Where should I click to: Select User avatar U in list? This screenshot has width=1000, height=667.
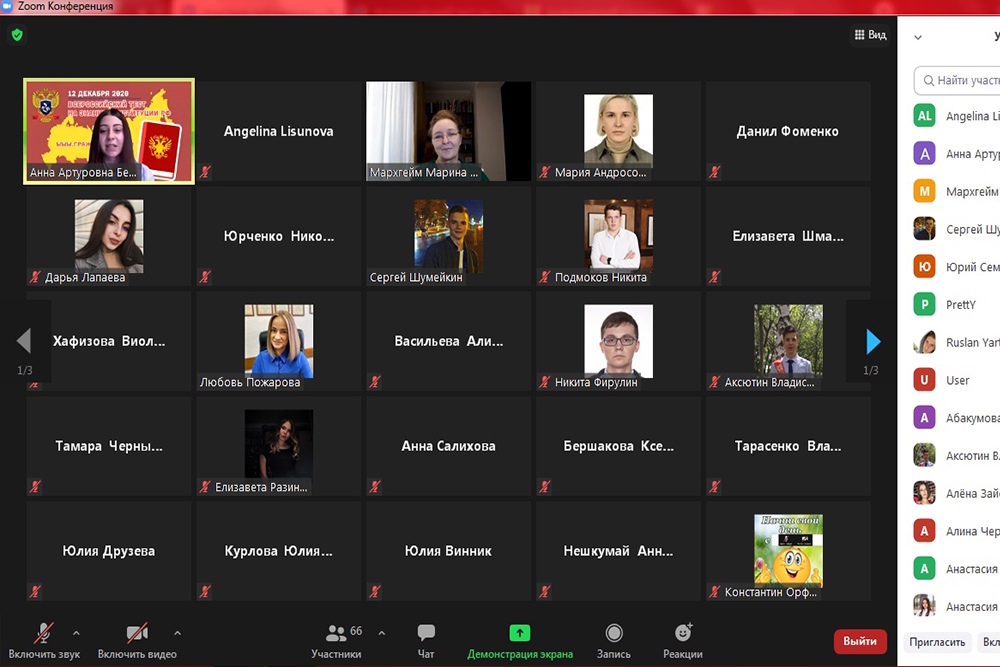(x=925, y=380)
